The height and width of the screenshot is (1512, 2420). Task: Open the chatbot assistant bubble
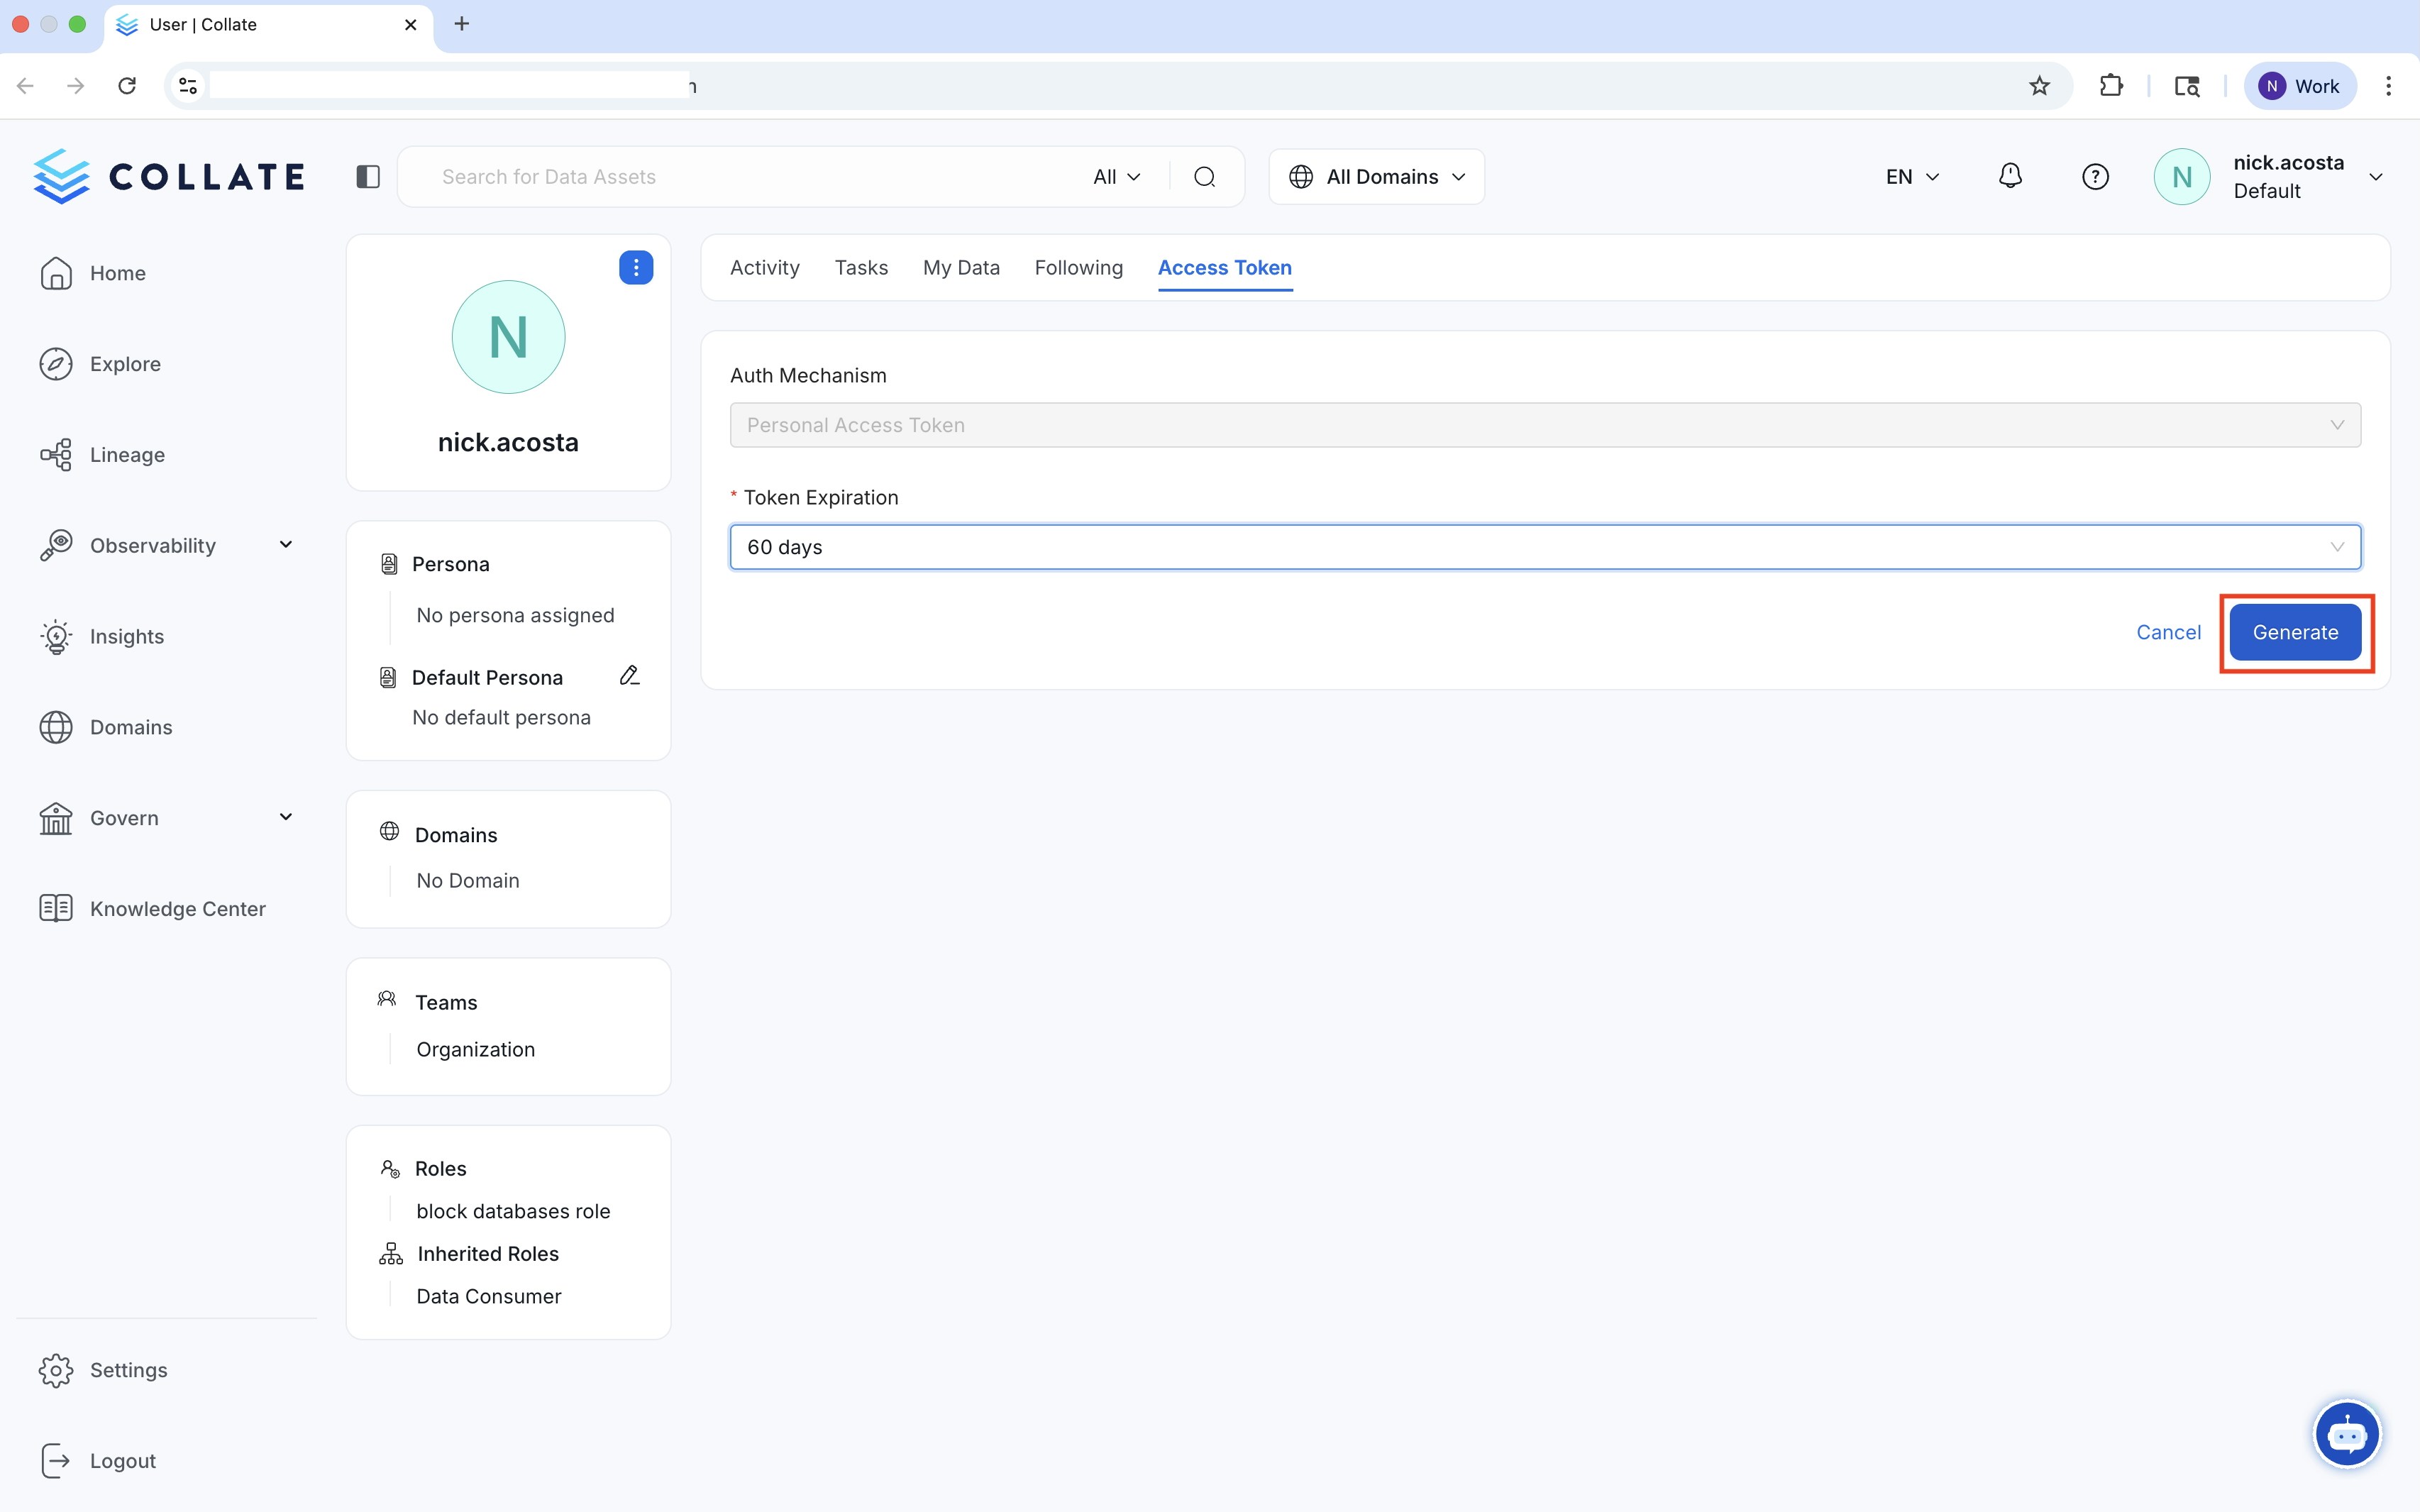[x=2346, y=1434]
